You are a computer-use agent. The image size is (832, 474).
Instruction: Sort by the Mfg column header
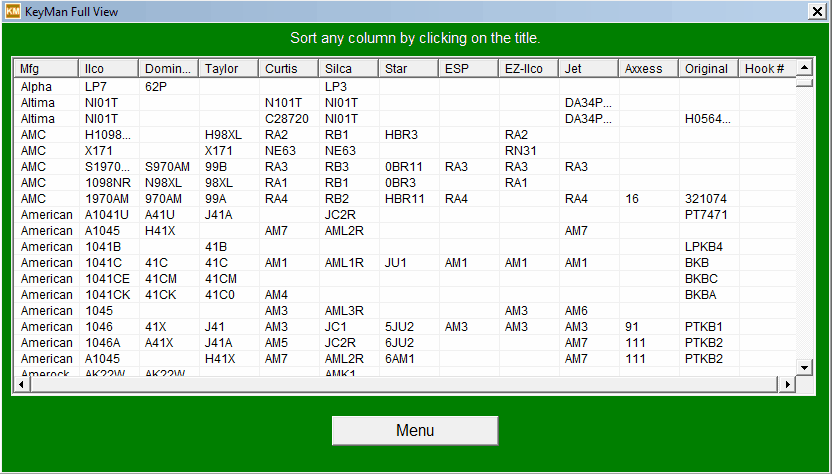pos(46,68)
